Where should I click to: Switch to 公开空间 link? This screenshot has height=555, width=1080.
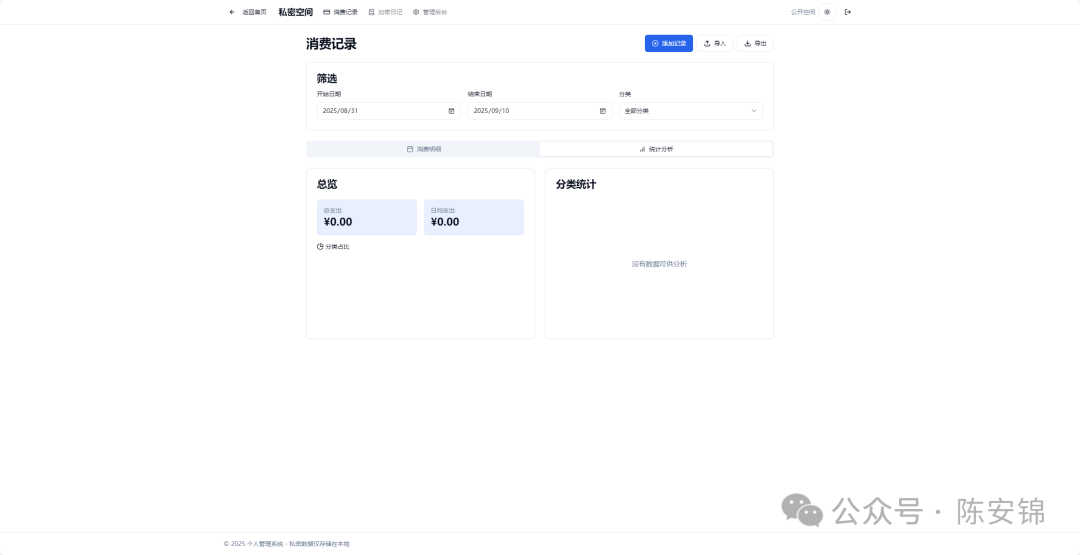tap(802, 12)
